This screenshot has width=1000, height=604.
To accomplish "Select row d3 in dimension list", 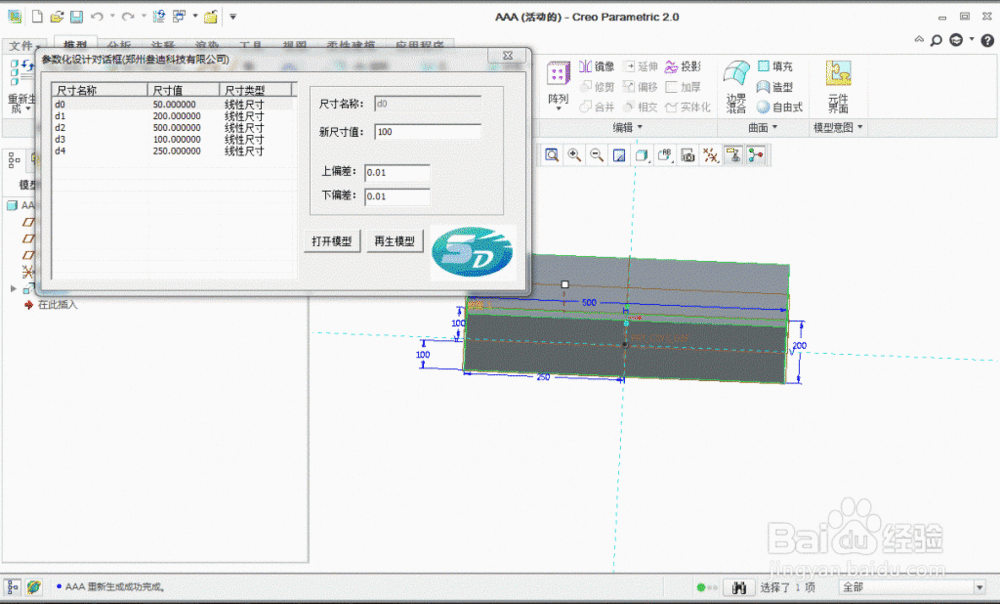I will (x=173, y=139).
